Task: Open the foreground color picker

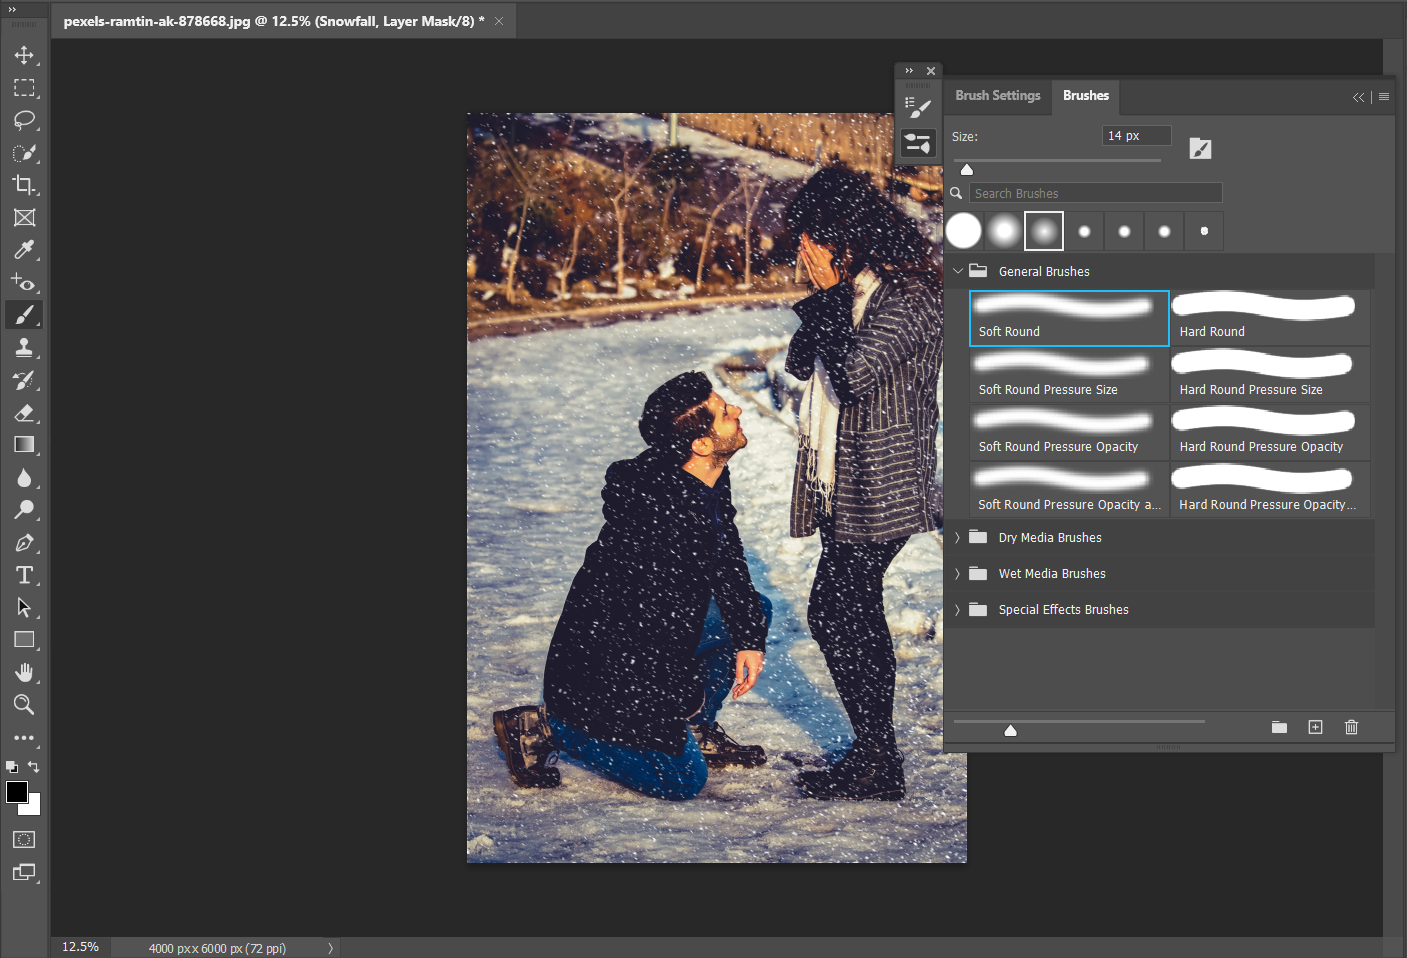Action: (x=16, y=792)
